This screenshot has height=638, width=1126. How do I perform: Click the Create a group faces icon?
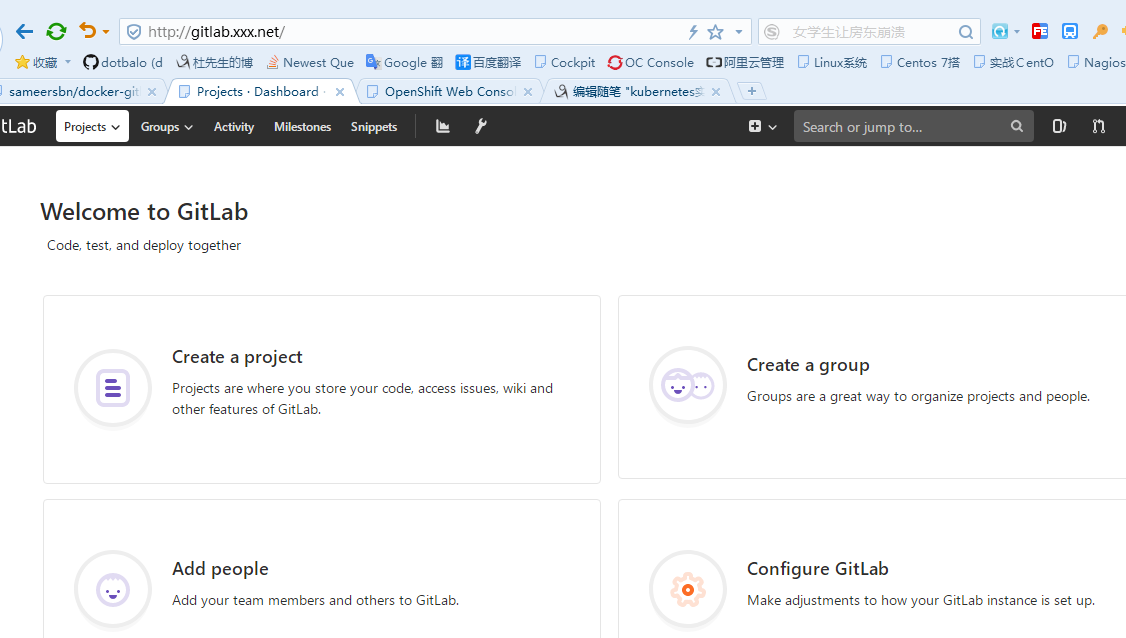687,385
